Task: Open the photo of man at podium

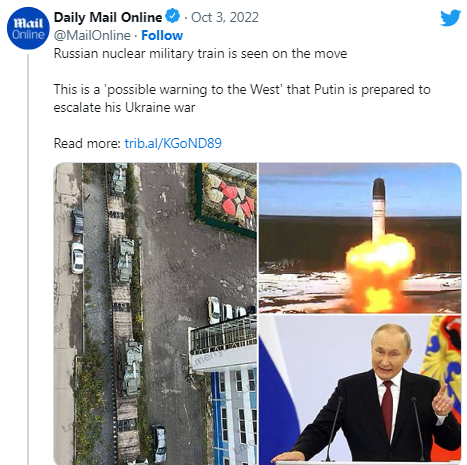Action: coord(360,389)
